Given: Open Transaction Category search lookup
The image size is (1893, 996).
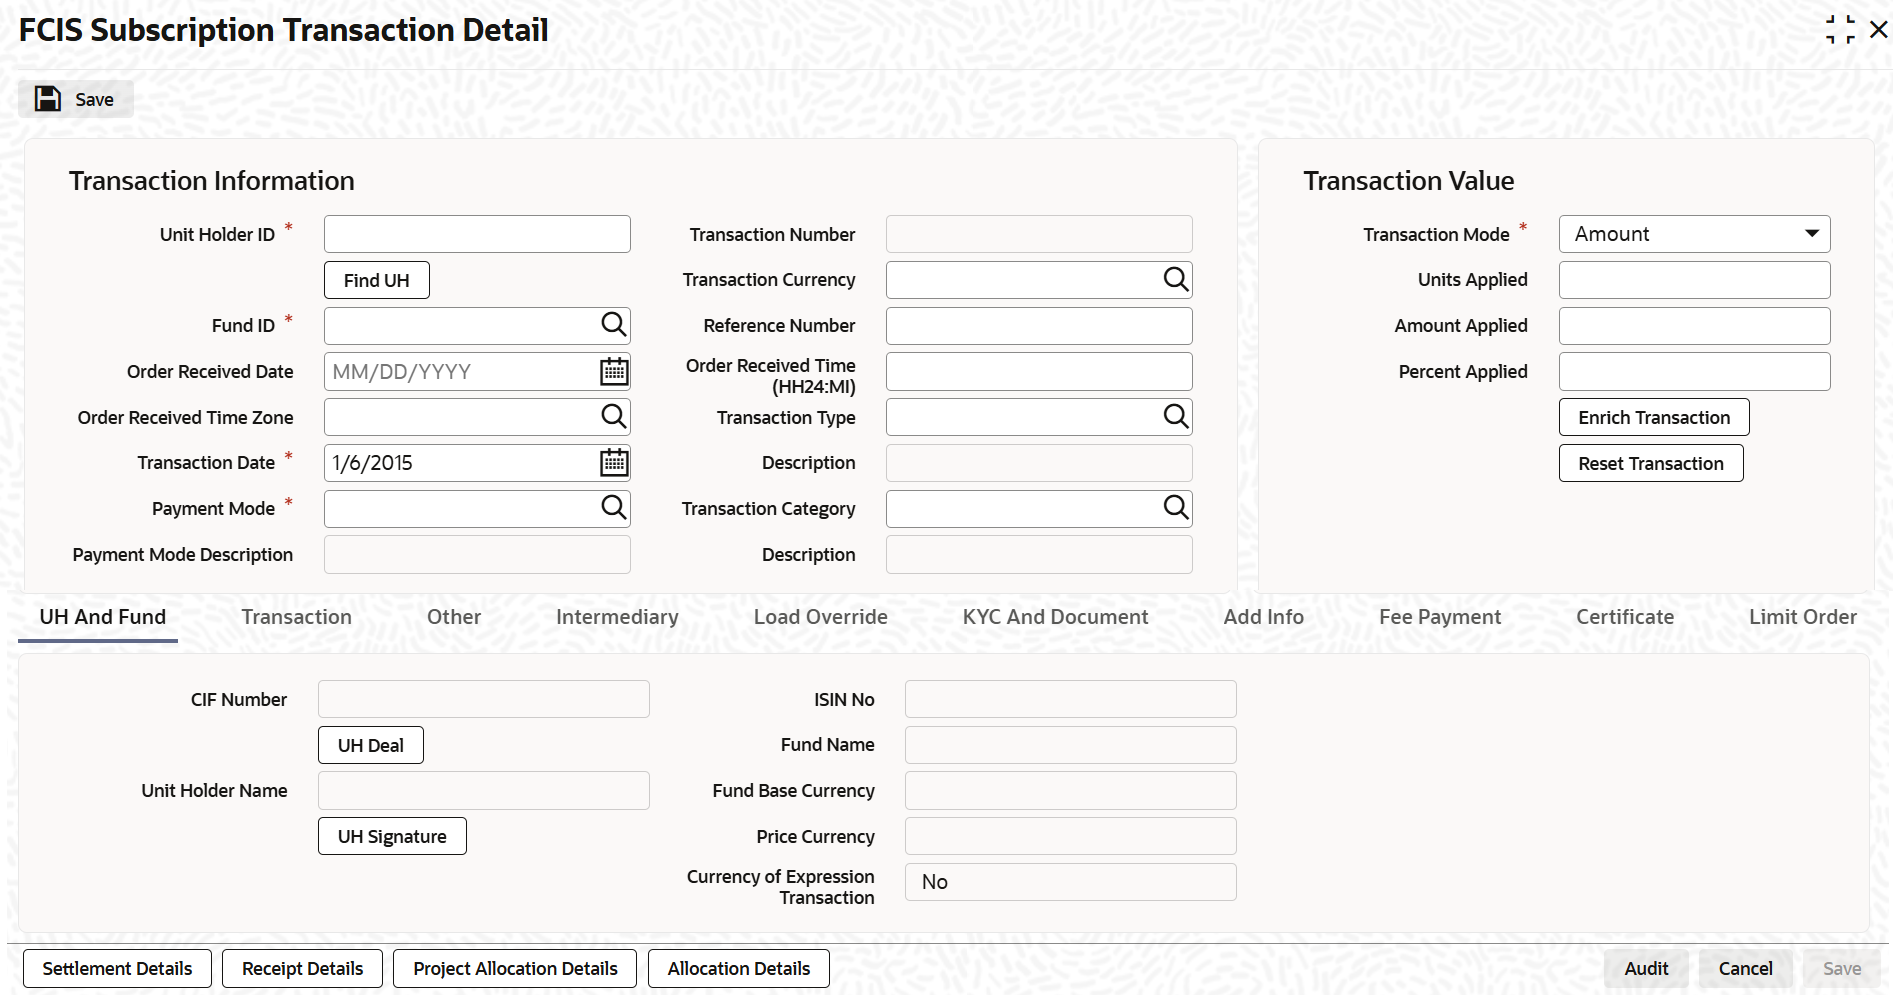Looking at the screenshot, I should [x=1176, y=508].
